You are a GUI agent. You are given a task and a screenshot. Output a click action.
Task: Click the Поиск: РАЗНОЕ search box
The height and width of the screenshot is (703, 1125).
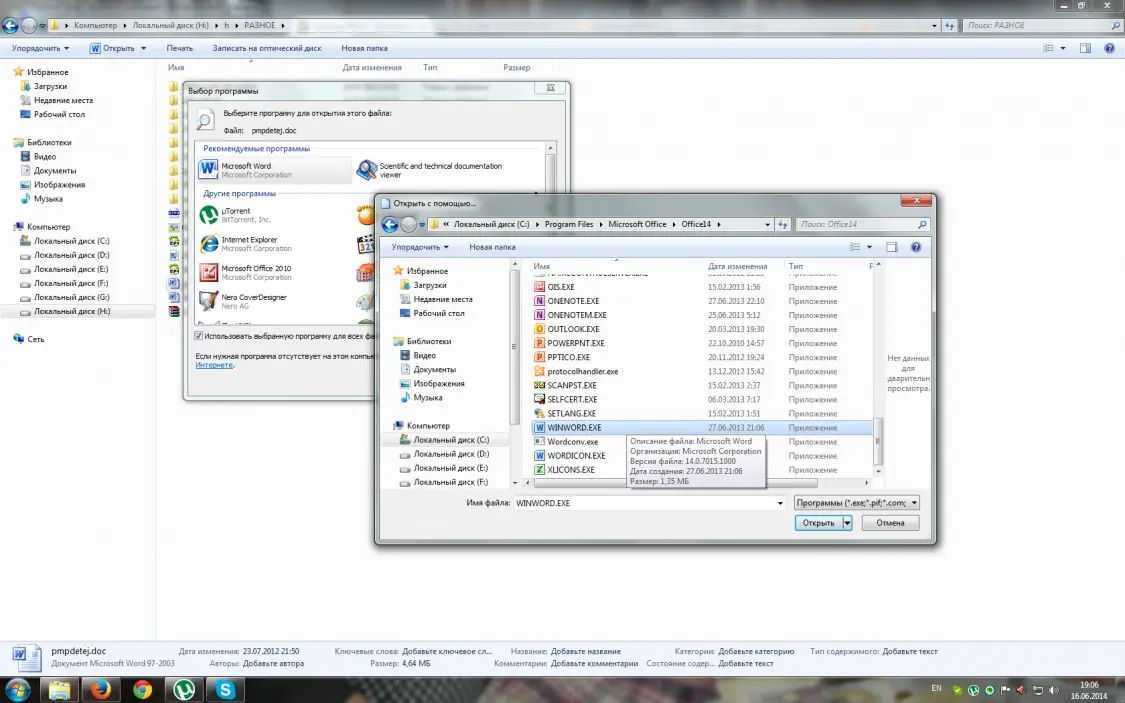[1040, 25]
